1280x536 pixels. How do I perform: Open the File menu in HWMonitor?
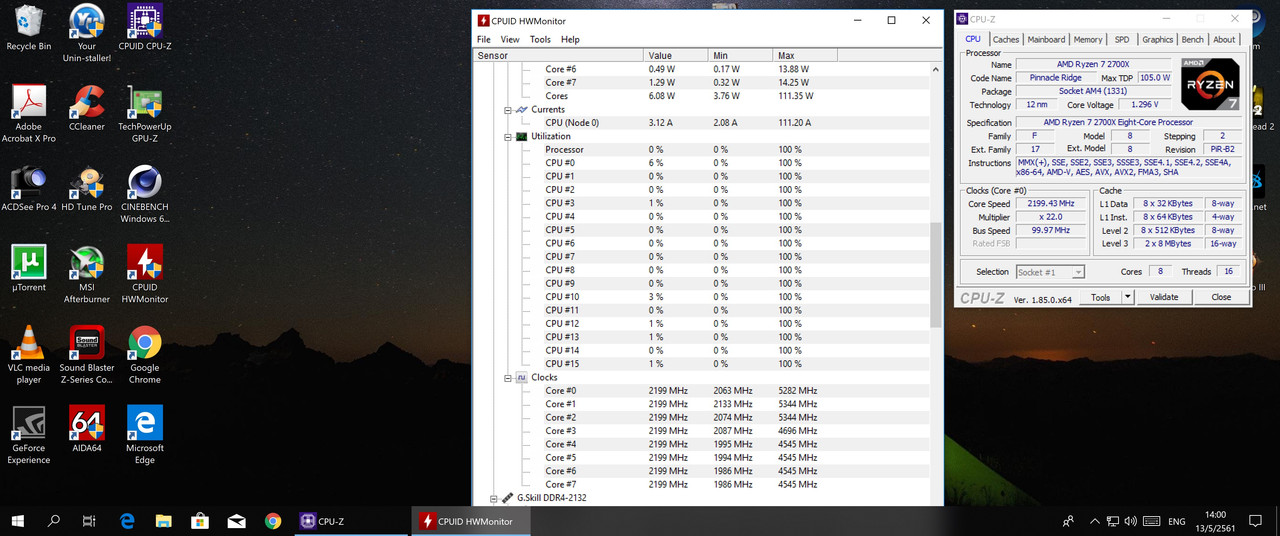[x=484, y=40]
